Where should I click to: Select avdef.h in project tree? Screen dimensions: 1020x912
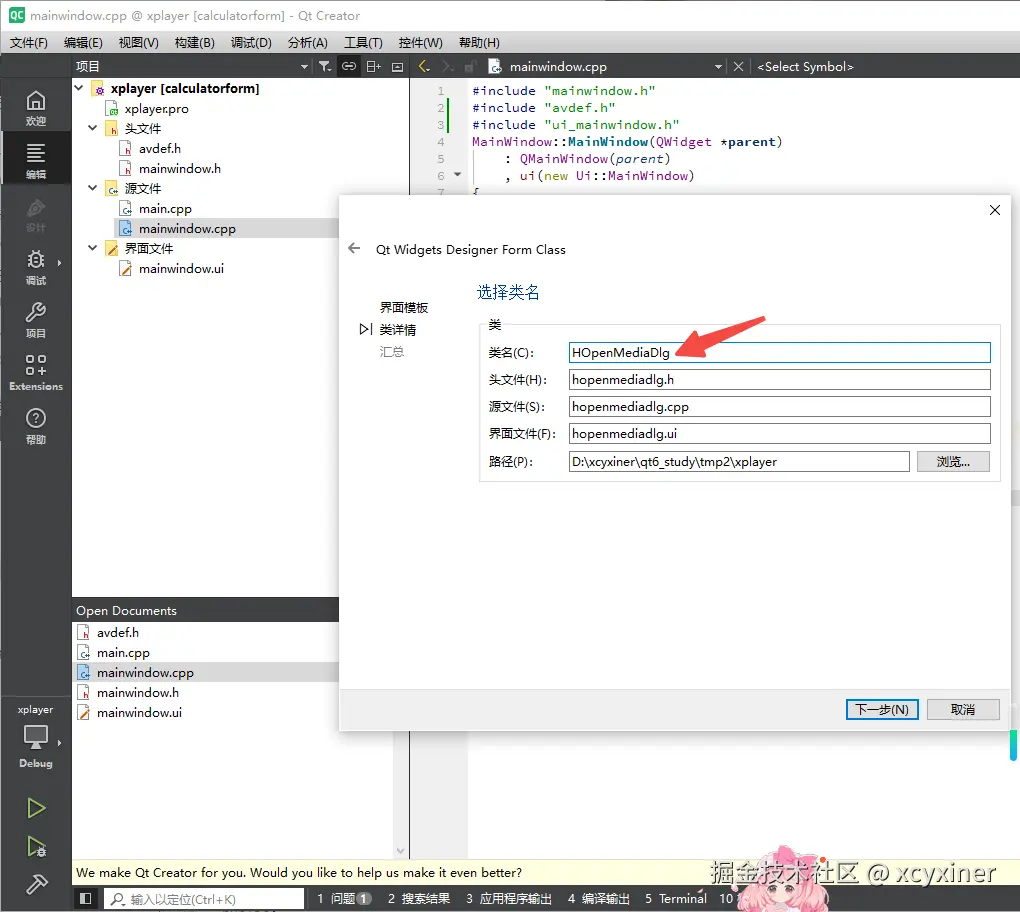tap(159, 148)
